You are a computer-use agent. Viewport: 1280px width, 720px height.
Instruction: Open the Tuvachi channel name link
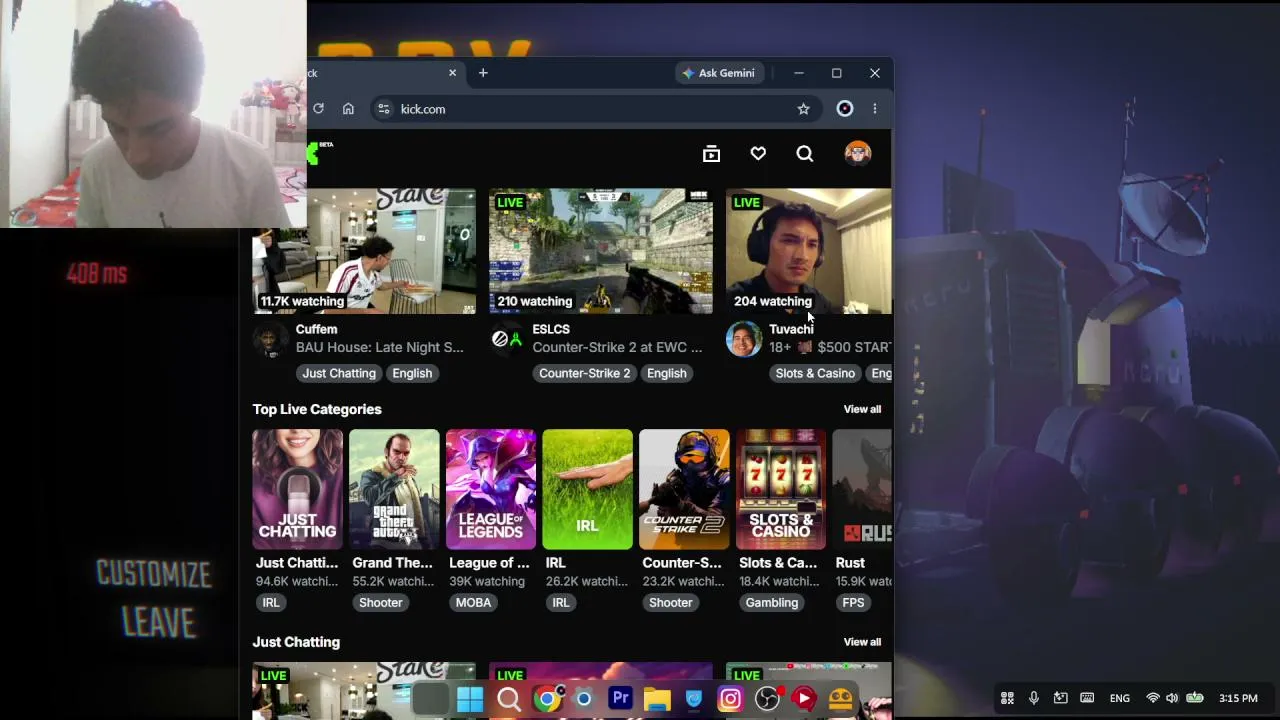(791, 329)
